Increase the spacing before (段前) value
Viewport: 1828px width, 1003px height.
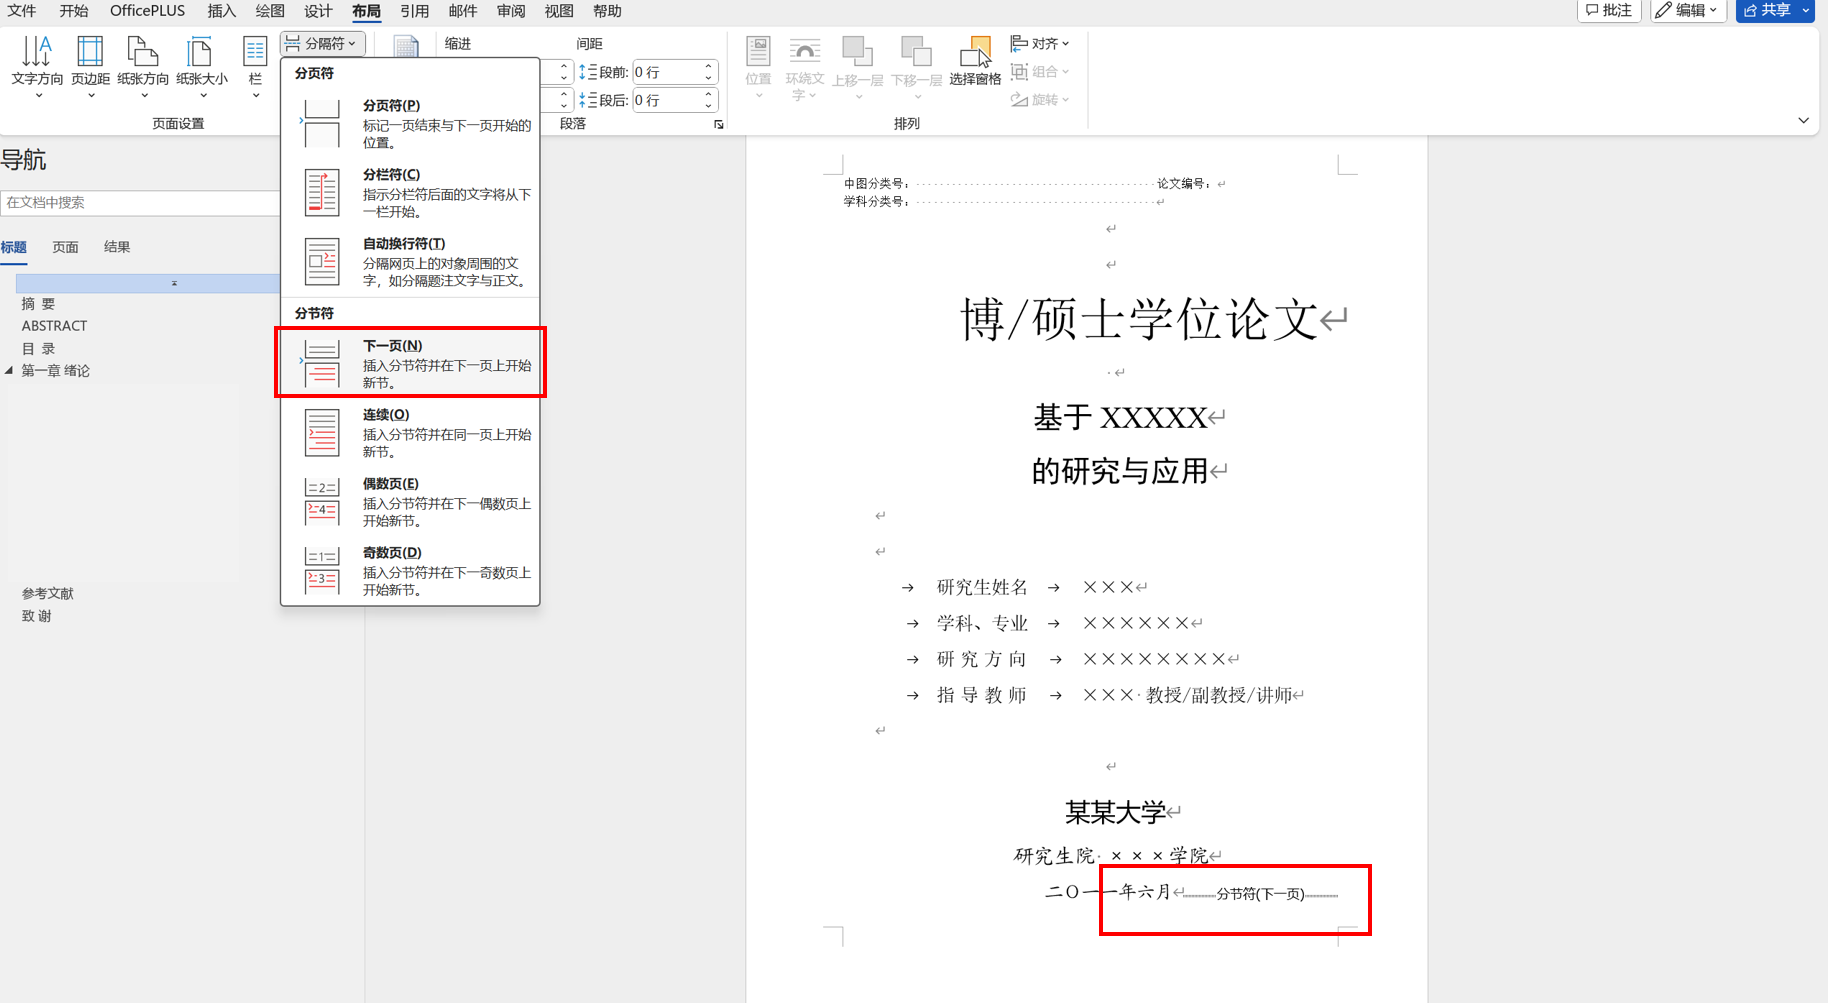tap(709, 67)
